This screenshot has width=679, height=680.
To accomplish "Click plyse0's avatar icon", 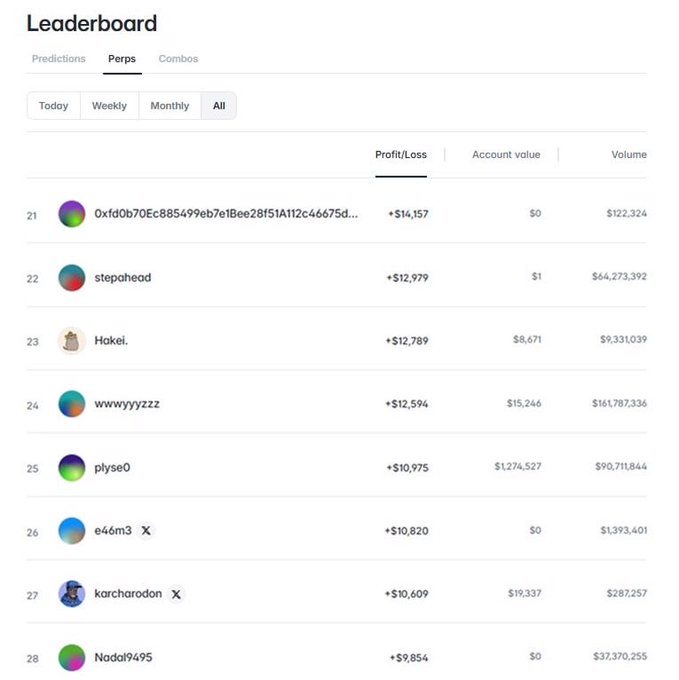I will coord(72,468).
